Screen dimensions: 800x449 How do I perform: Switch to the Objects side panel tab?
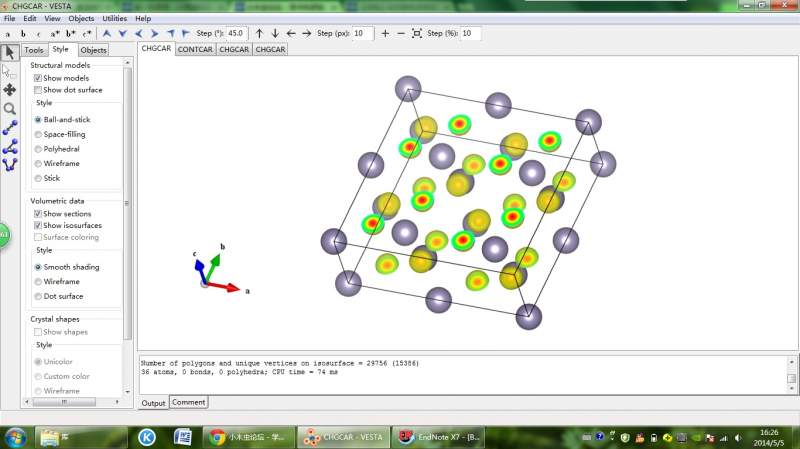pos(93,50)
